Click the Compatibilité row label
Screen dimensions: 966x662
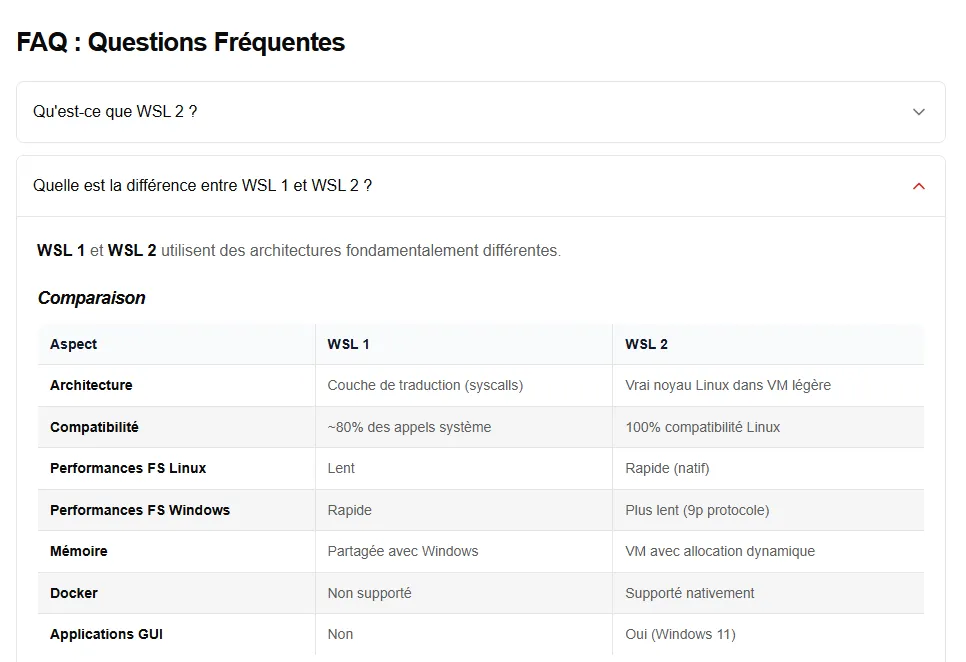(94, 427)
